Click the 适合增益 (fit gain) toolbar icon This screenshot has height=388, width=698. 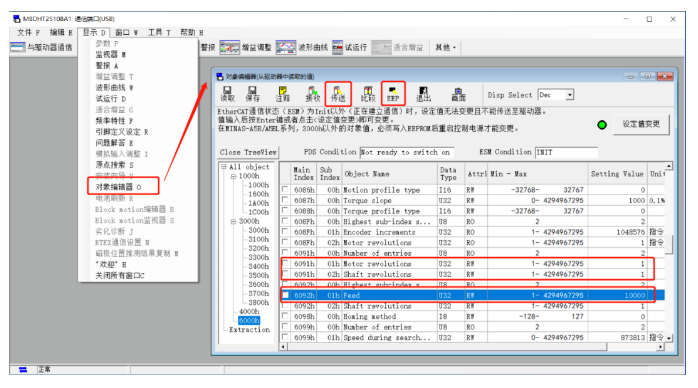click(397, 47)
